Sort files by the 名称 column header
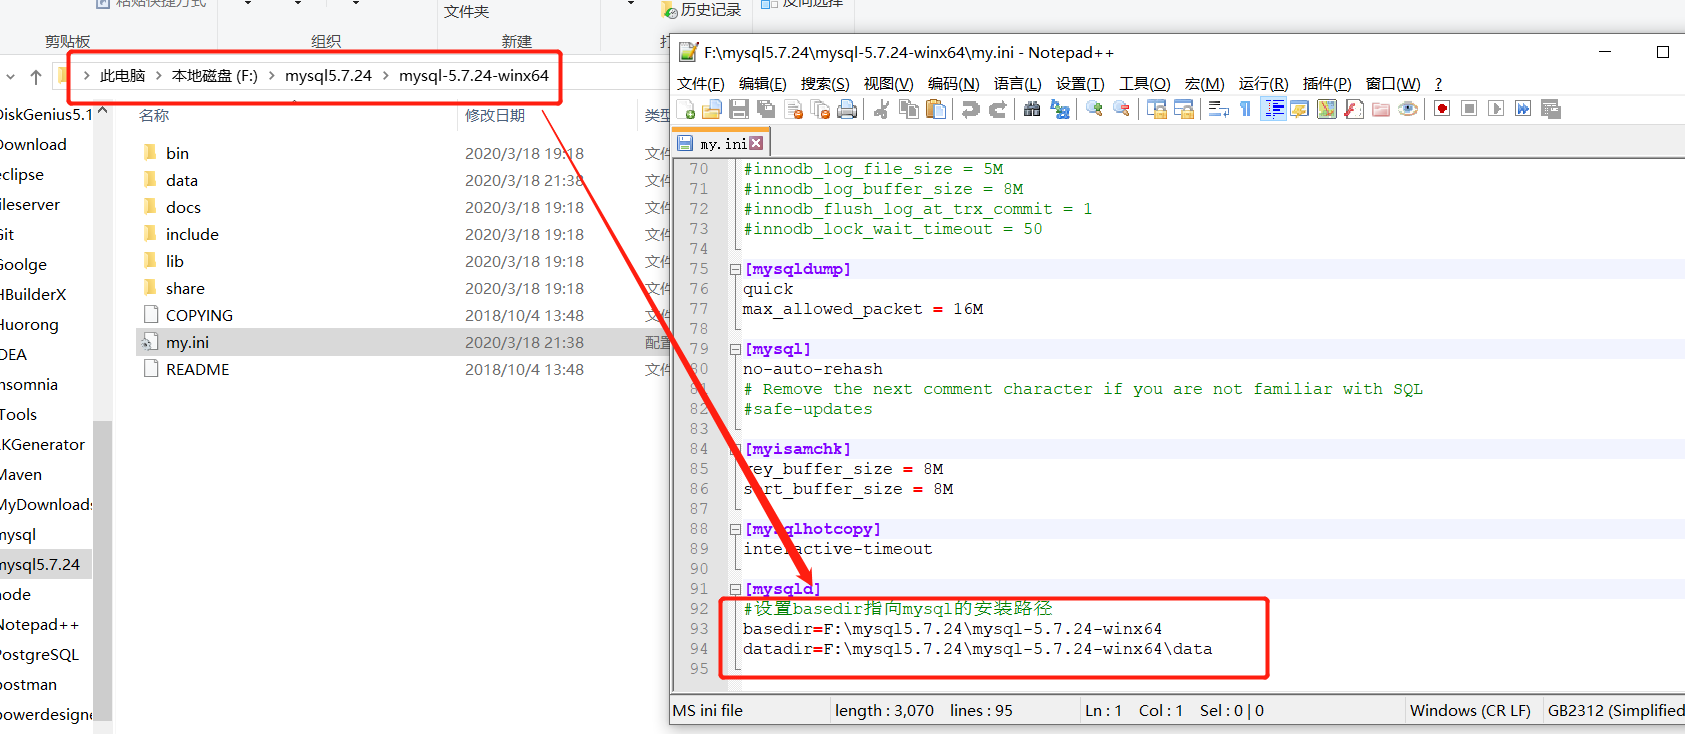Screen dimensions: 1685x734 (x=154, y=116)
